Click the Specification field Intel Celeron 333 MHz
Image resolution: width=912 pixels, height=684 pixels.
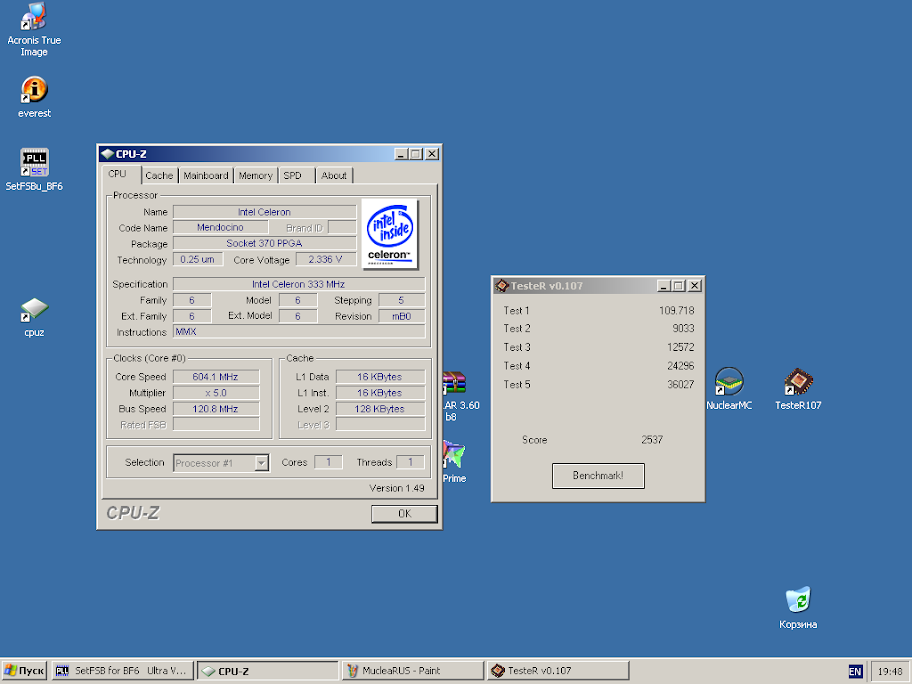[299, 284]
